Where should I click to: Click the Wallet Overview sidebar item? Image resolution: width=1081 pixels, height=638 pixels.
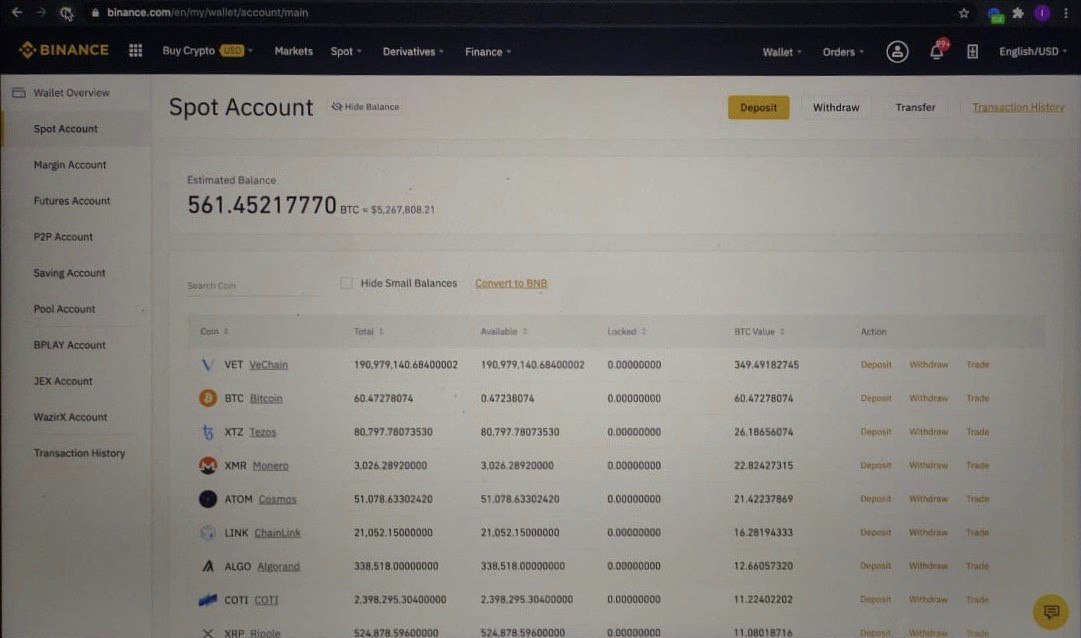tap(71, 92)
